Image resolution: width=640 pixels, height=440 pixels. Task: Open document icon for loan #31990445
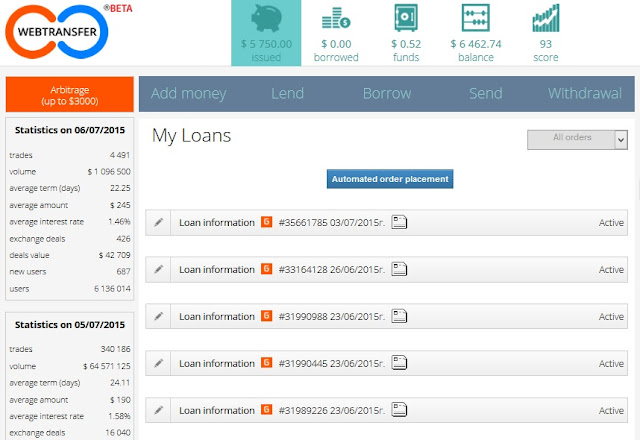pos(399,363)
